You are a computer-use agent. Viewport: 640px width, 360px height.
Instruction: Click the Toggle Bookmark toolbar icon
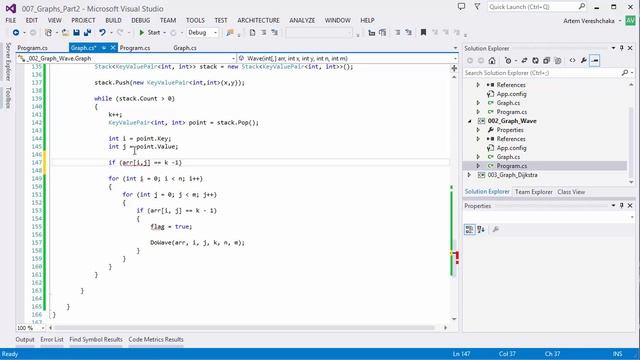pyautogui.click(x=423, y=33)
